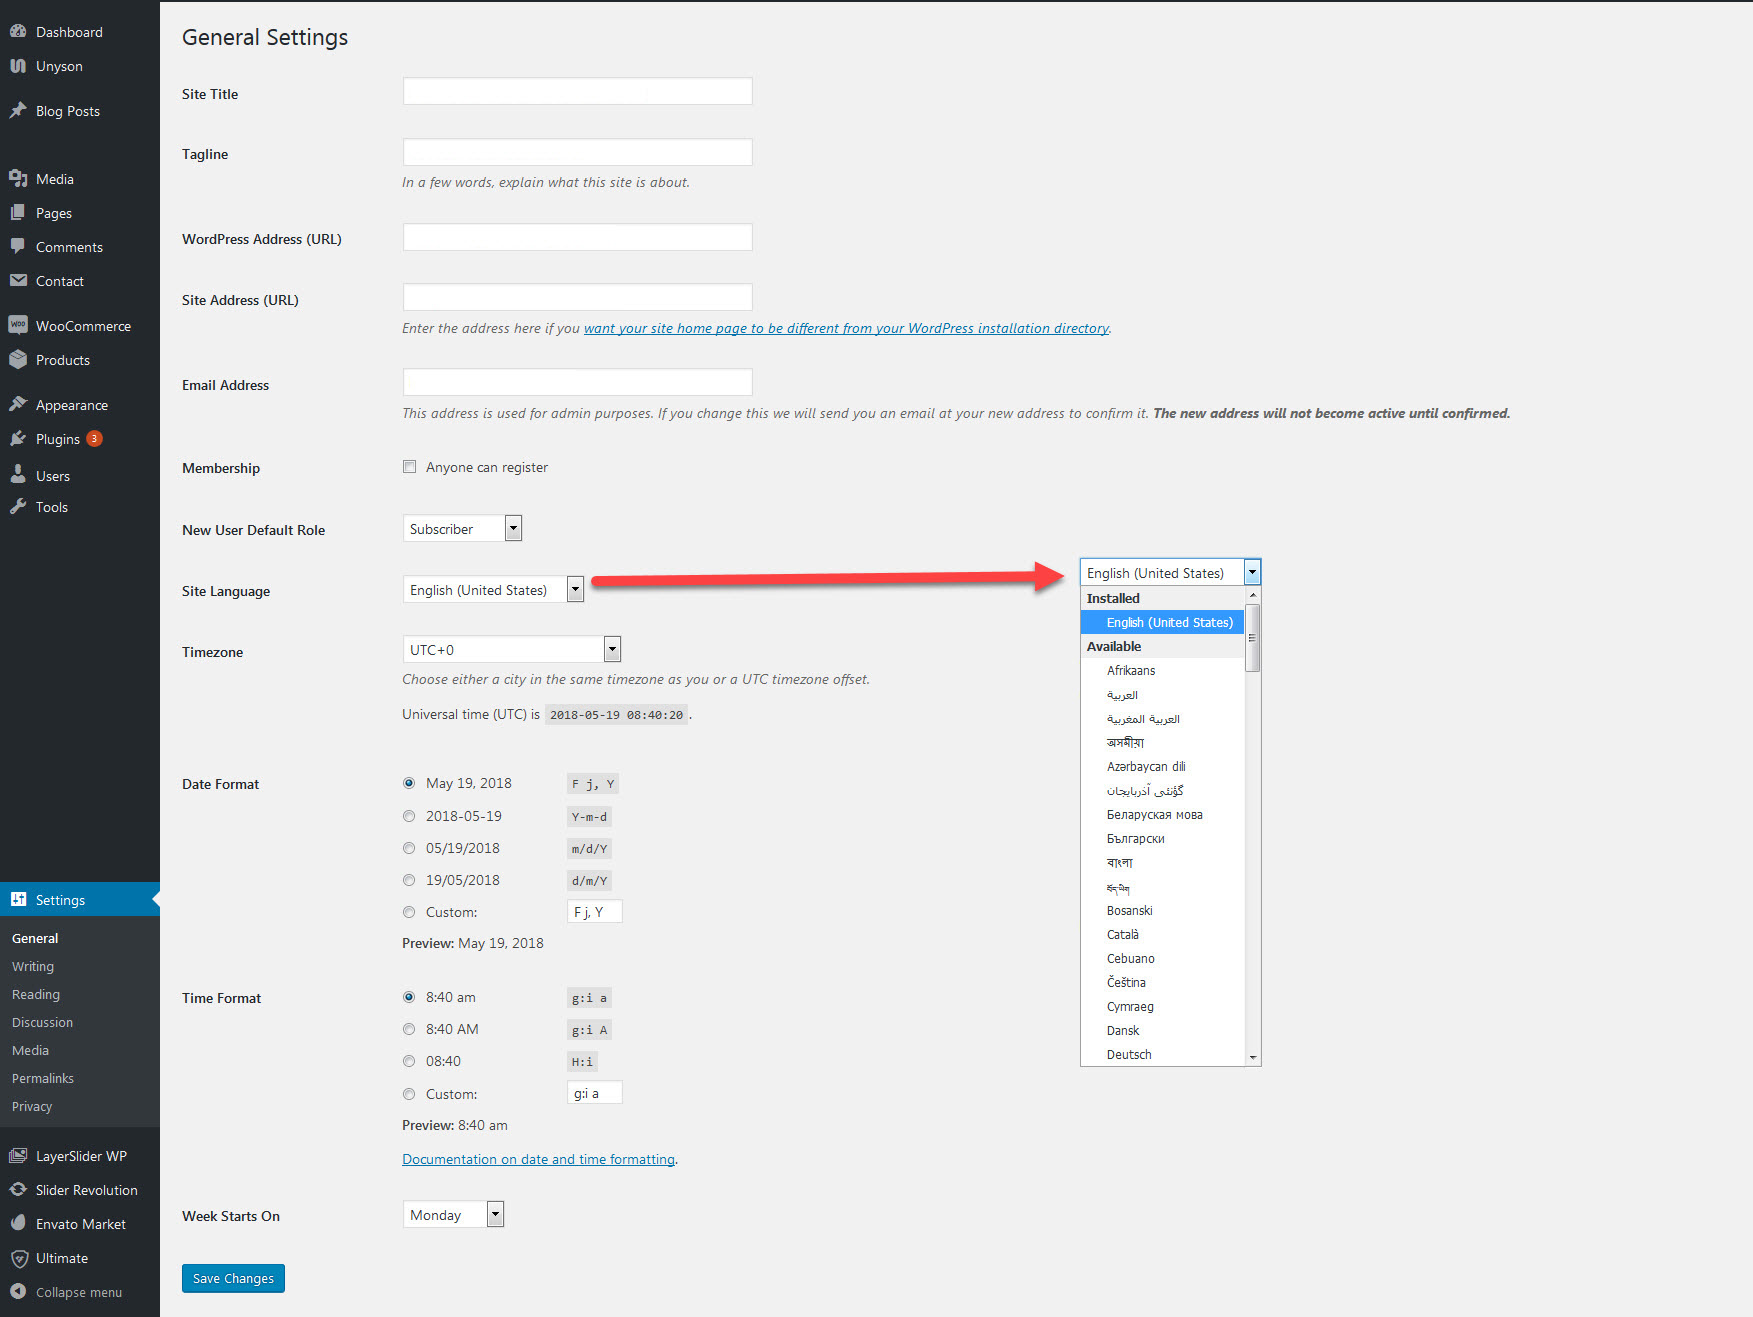Open the Products box icon
Screen dimensions: 1753x1317
click(x=18, y=360)
